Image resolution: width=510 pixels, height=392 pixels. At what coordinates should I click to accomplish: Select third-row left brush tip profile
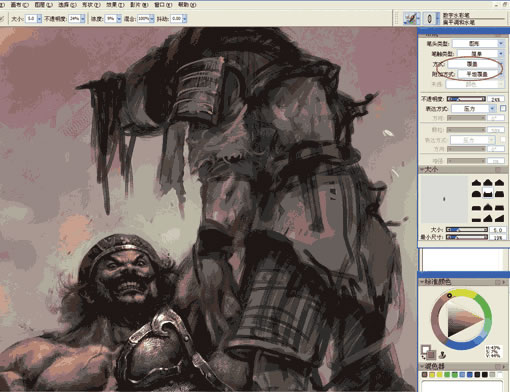[477, 207]
